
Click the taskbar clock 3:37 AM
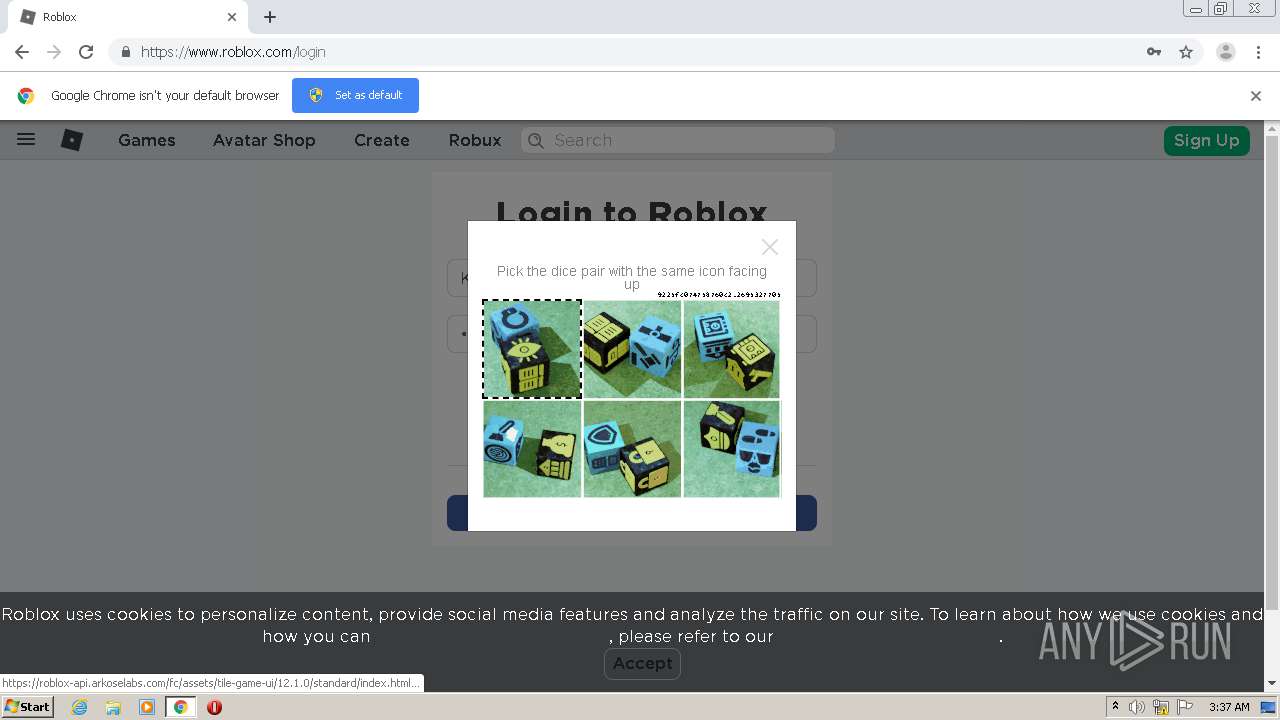pos(1229,707)
